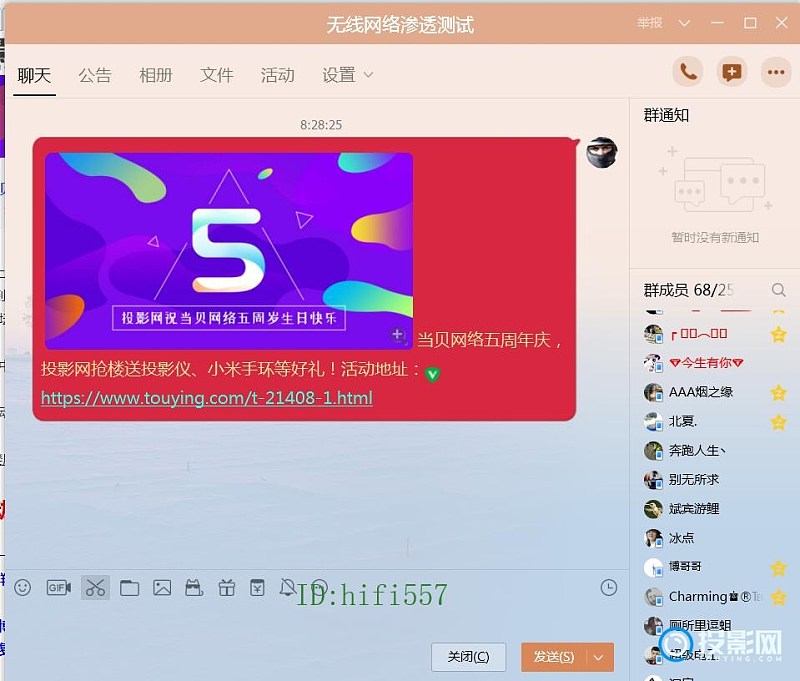Open the purple anniversary image in the message
Image resolution: width=800 pixels, height=681 pixels.
click(x=229, y=251)
